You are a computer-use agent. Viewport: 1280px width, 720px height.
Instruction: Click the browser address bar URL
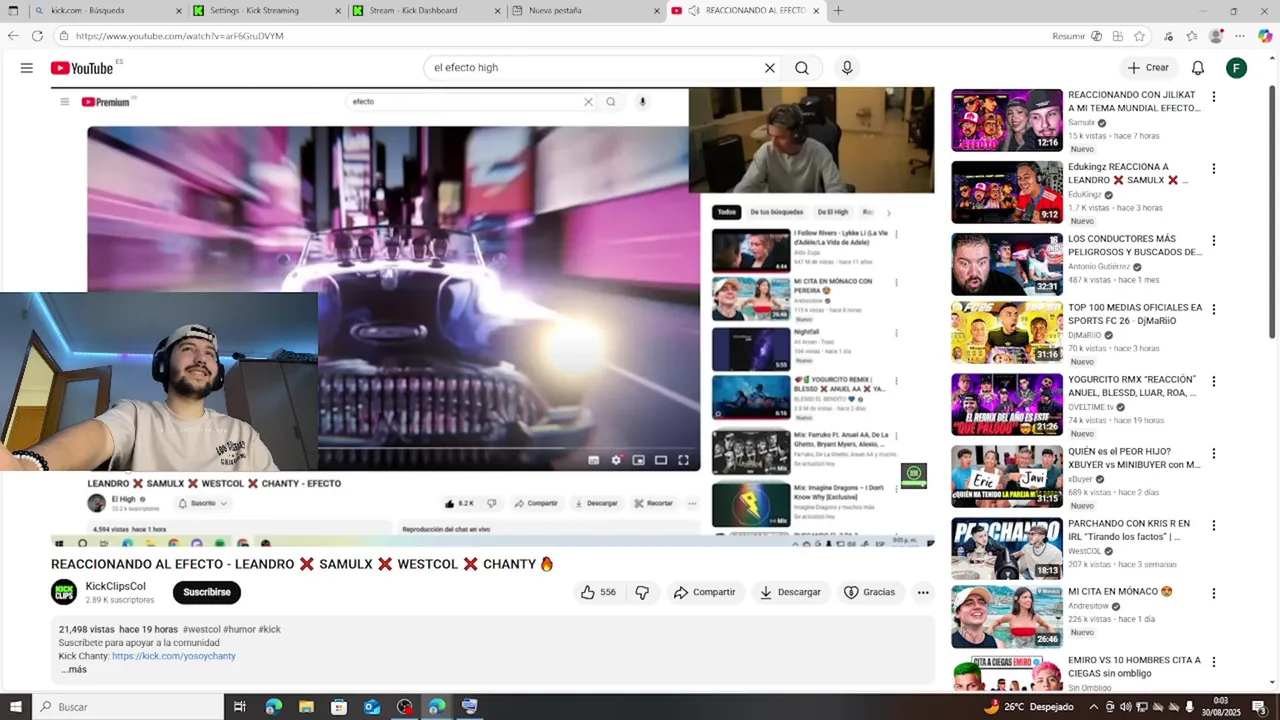click(180, 36)
